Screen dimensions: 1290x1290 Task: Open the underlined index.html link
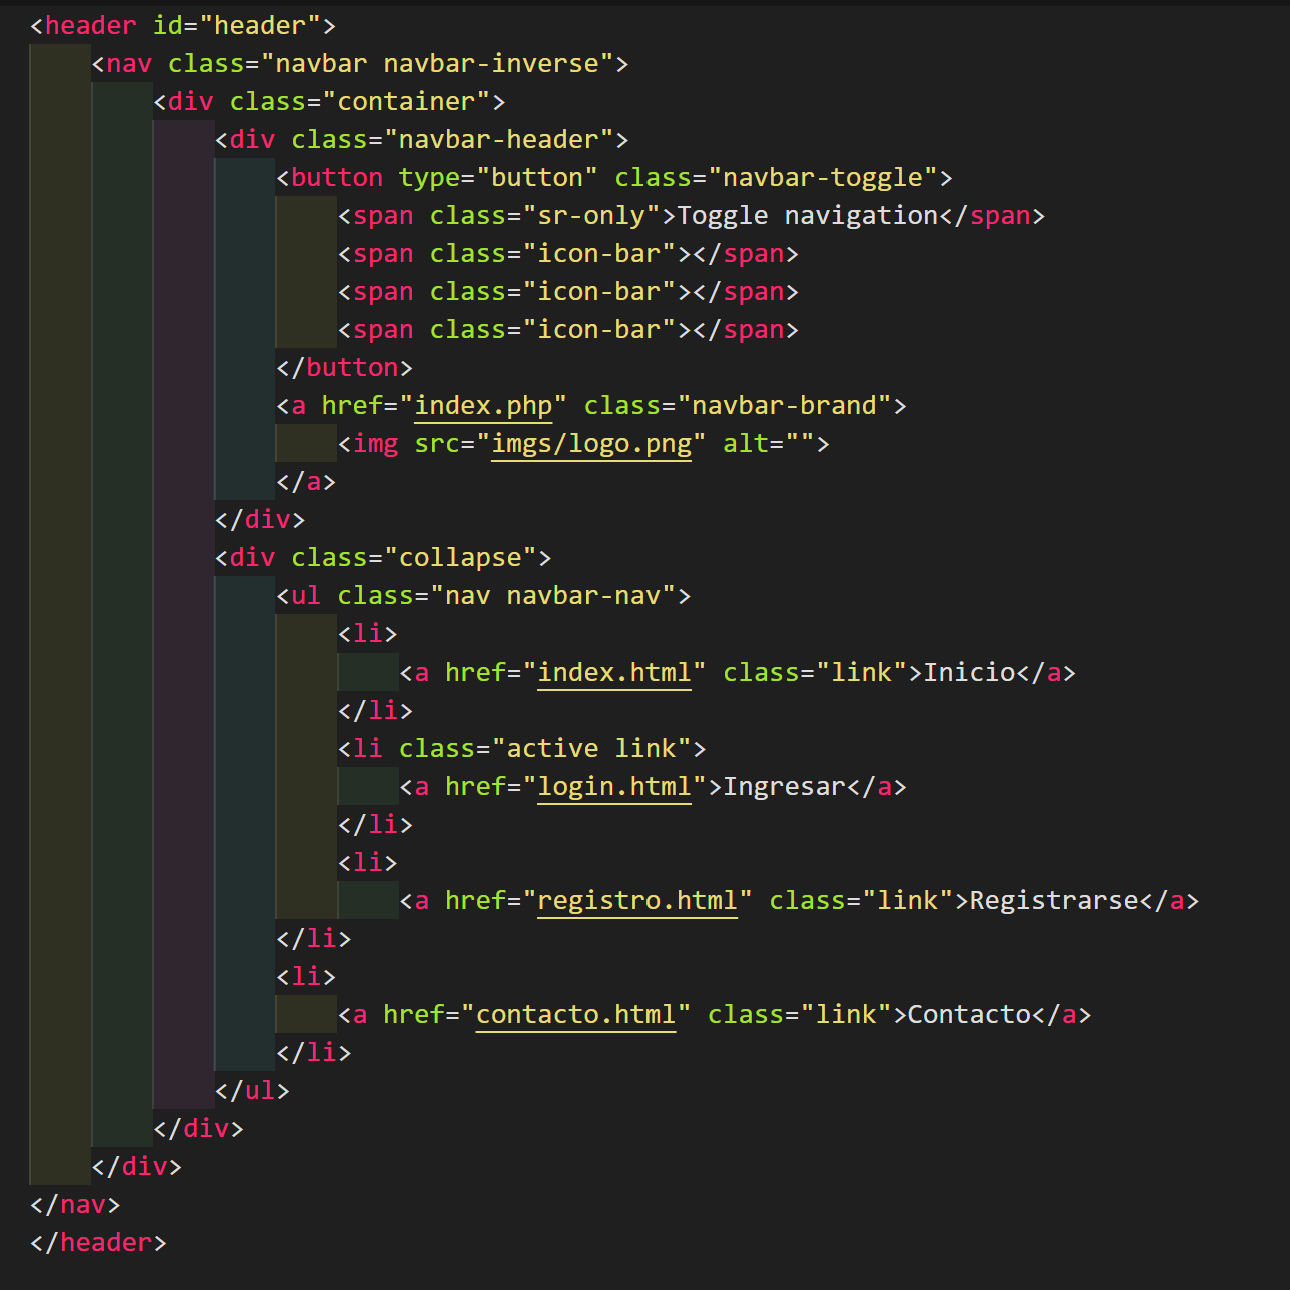(614, 673)
